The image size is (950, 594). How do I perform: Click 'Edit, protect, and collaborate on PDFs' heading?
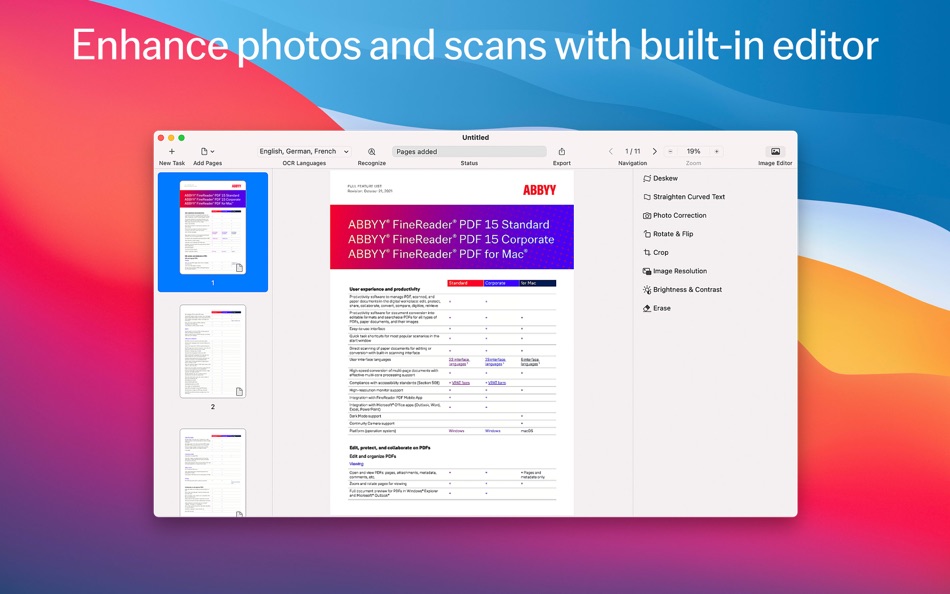[390, 447]
